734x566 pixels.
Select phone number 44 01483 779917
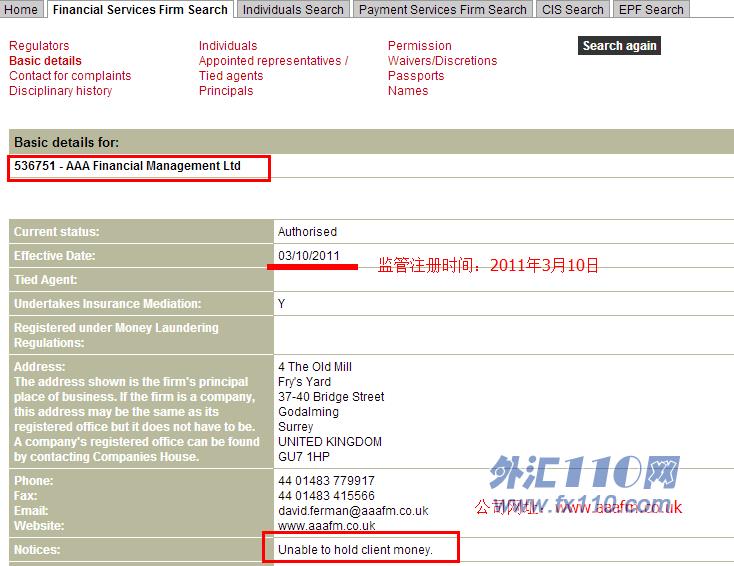(326, 480)
